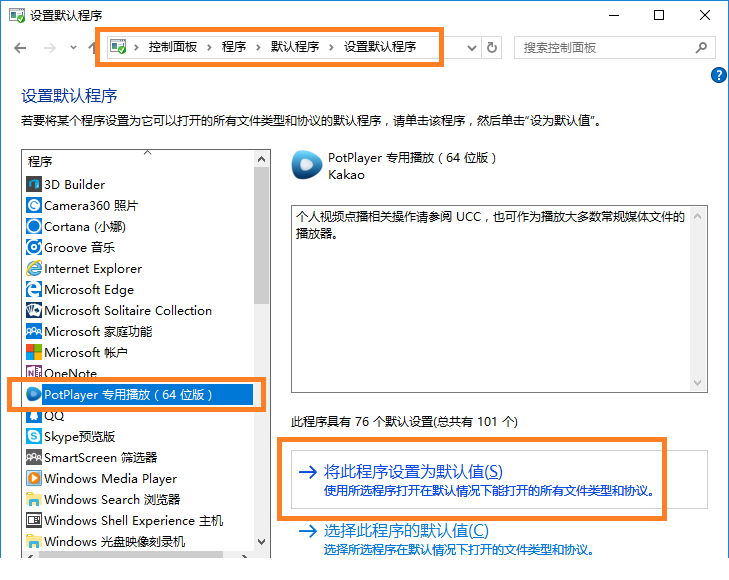The width and height of the screenshot is (729, 580).
Task: Select Skype预览版 in the list
Action: pyautogui.click(x=71, y=436)
